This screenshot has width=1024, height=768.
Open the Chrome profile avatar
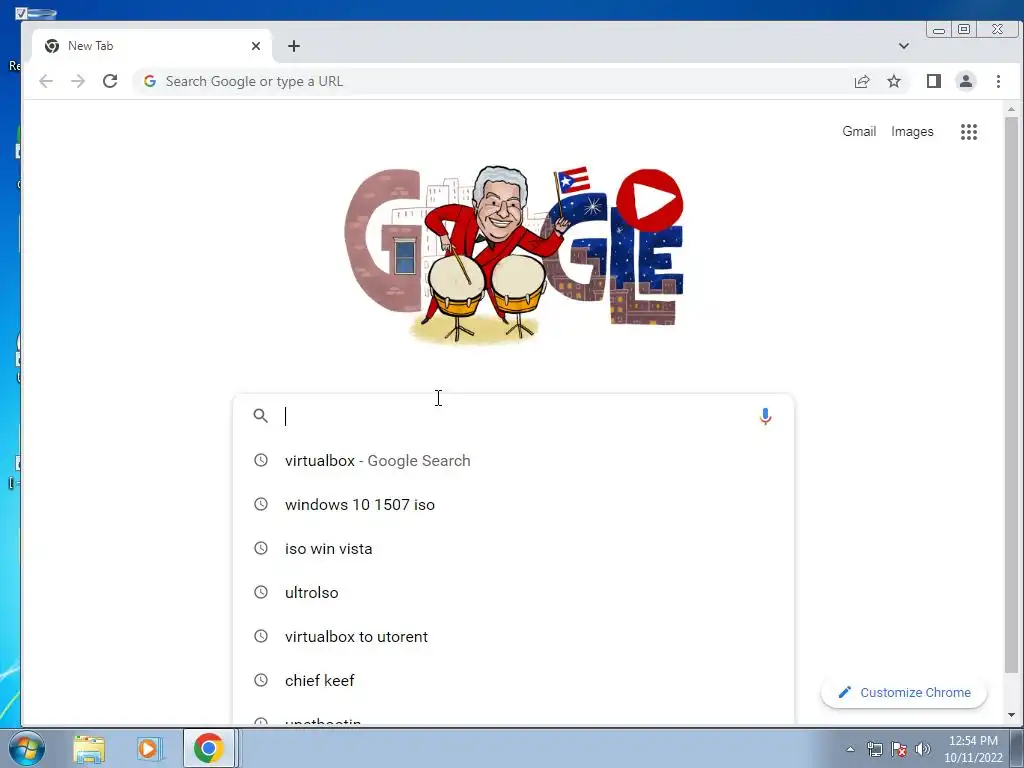[x=966, y=81]
